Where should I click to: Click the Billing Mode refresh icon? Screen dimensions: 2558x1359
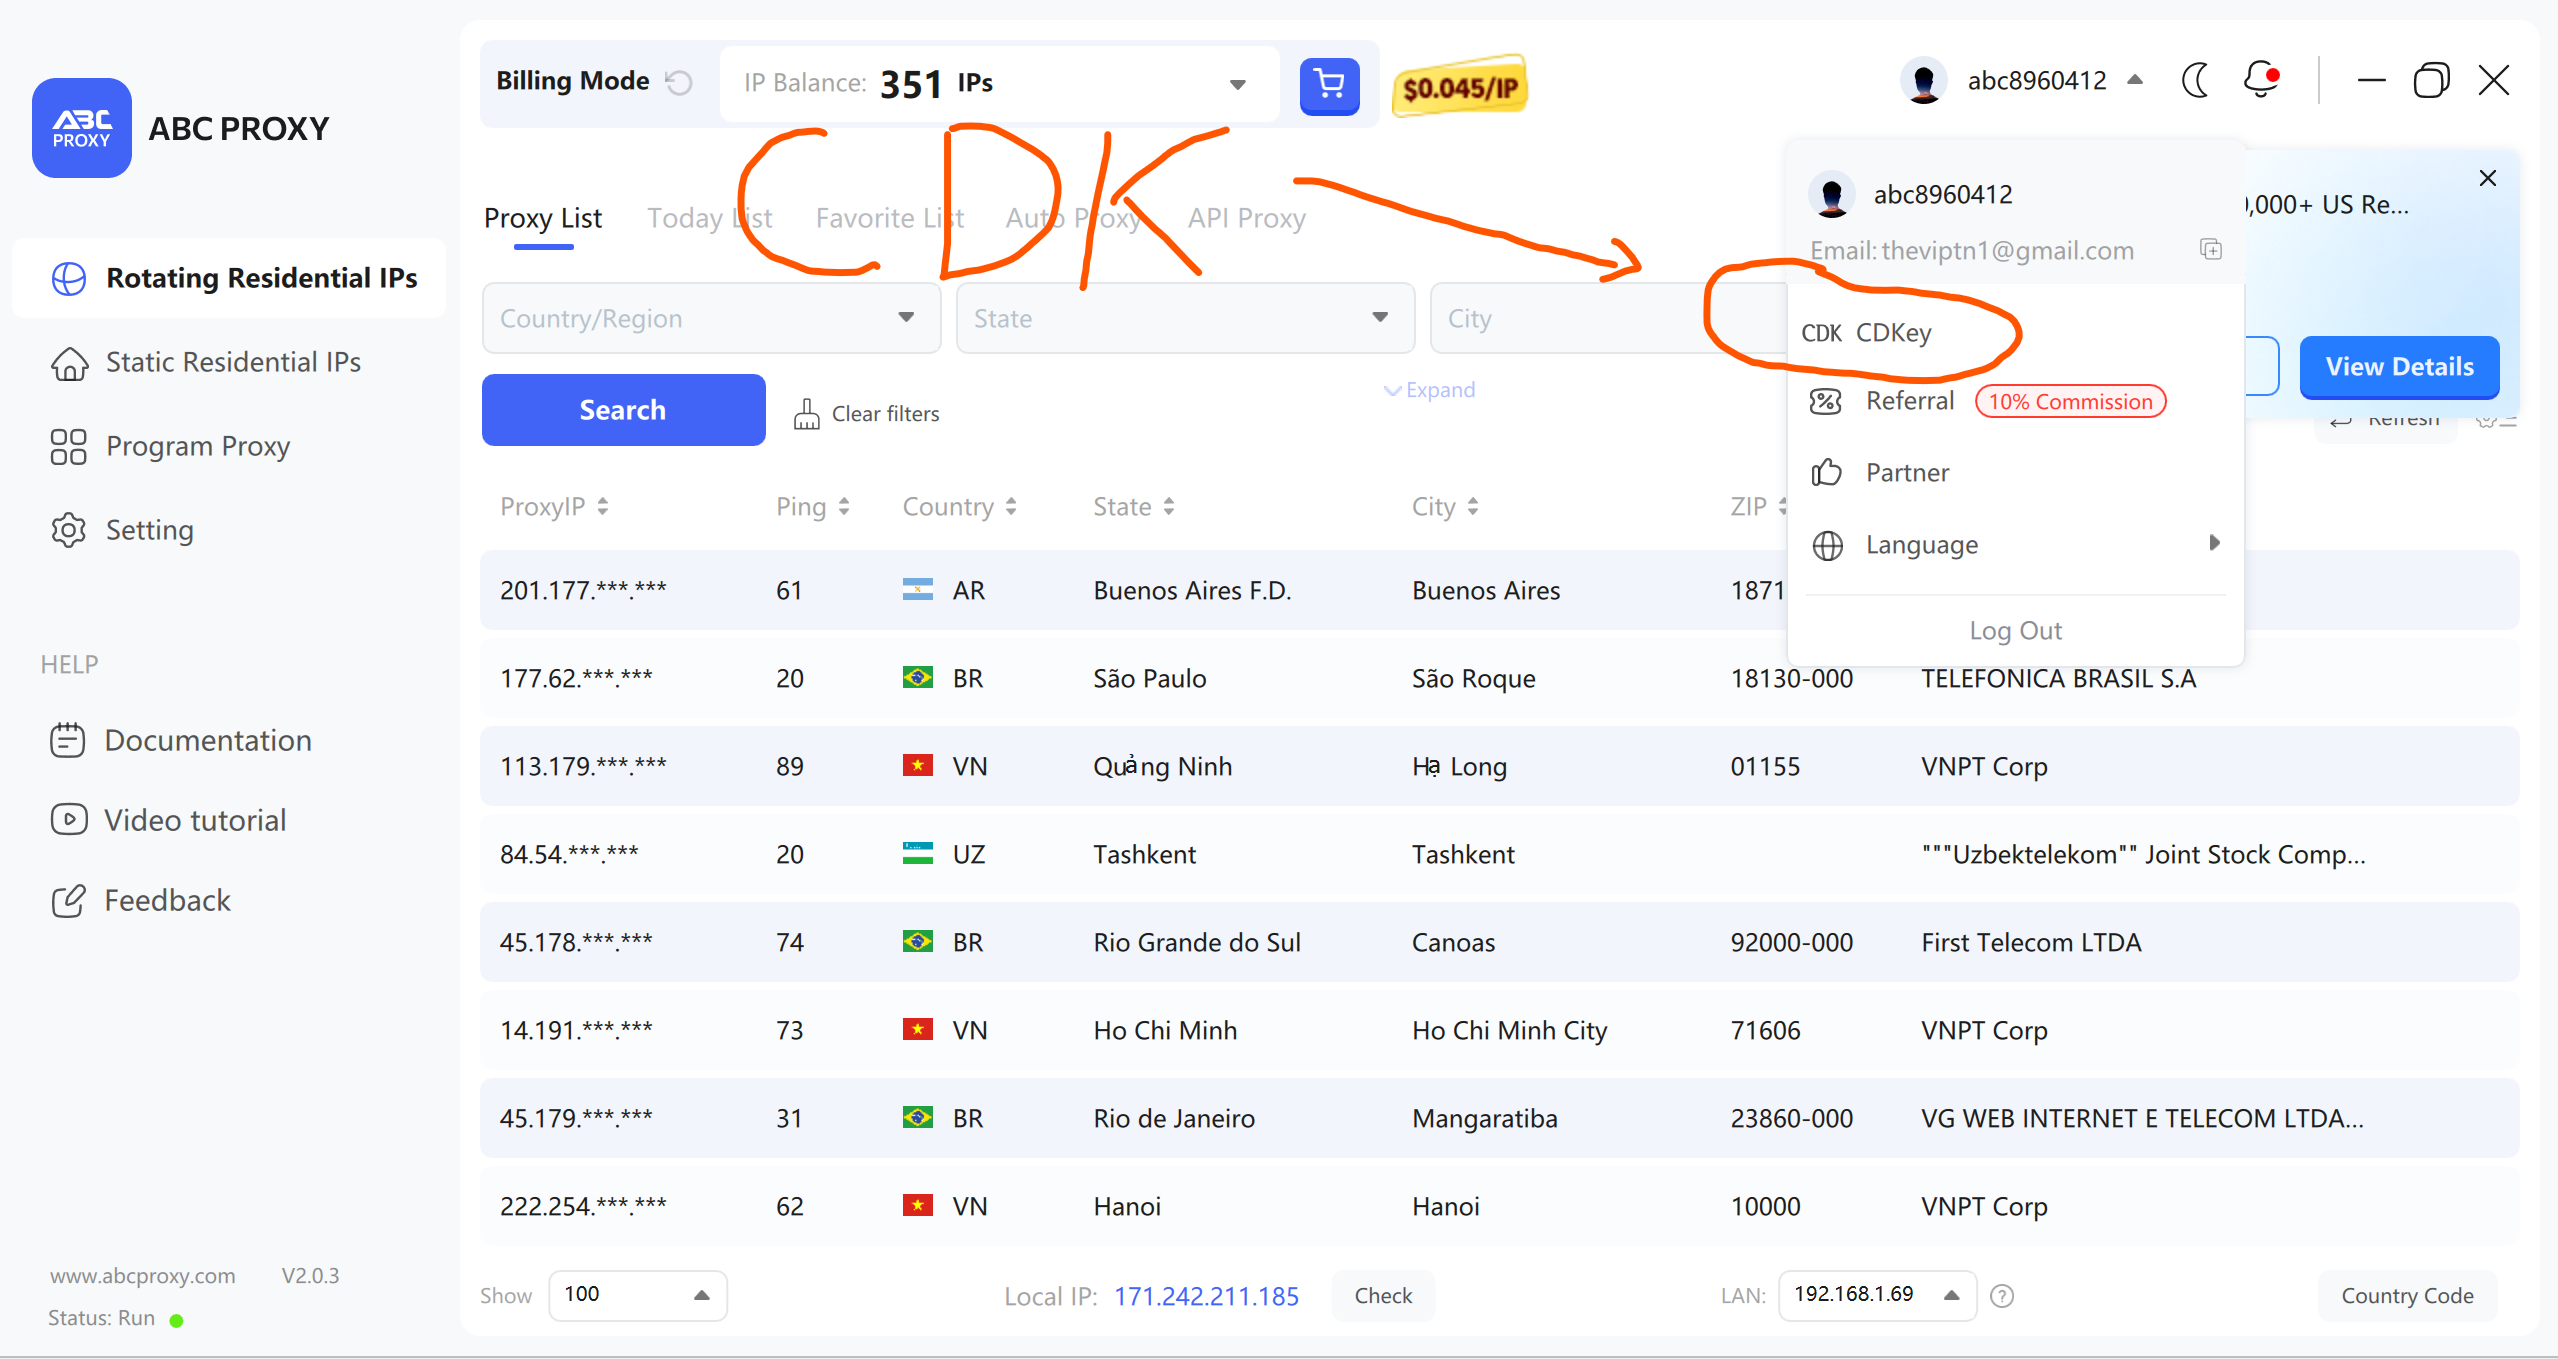pos(679,82)
